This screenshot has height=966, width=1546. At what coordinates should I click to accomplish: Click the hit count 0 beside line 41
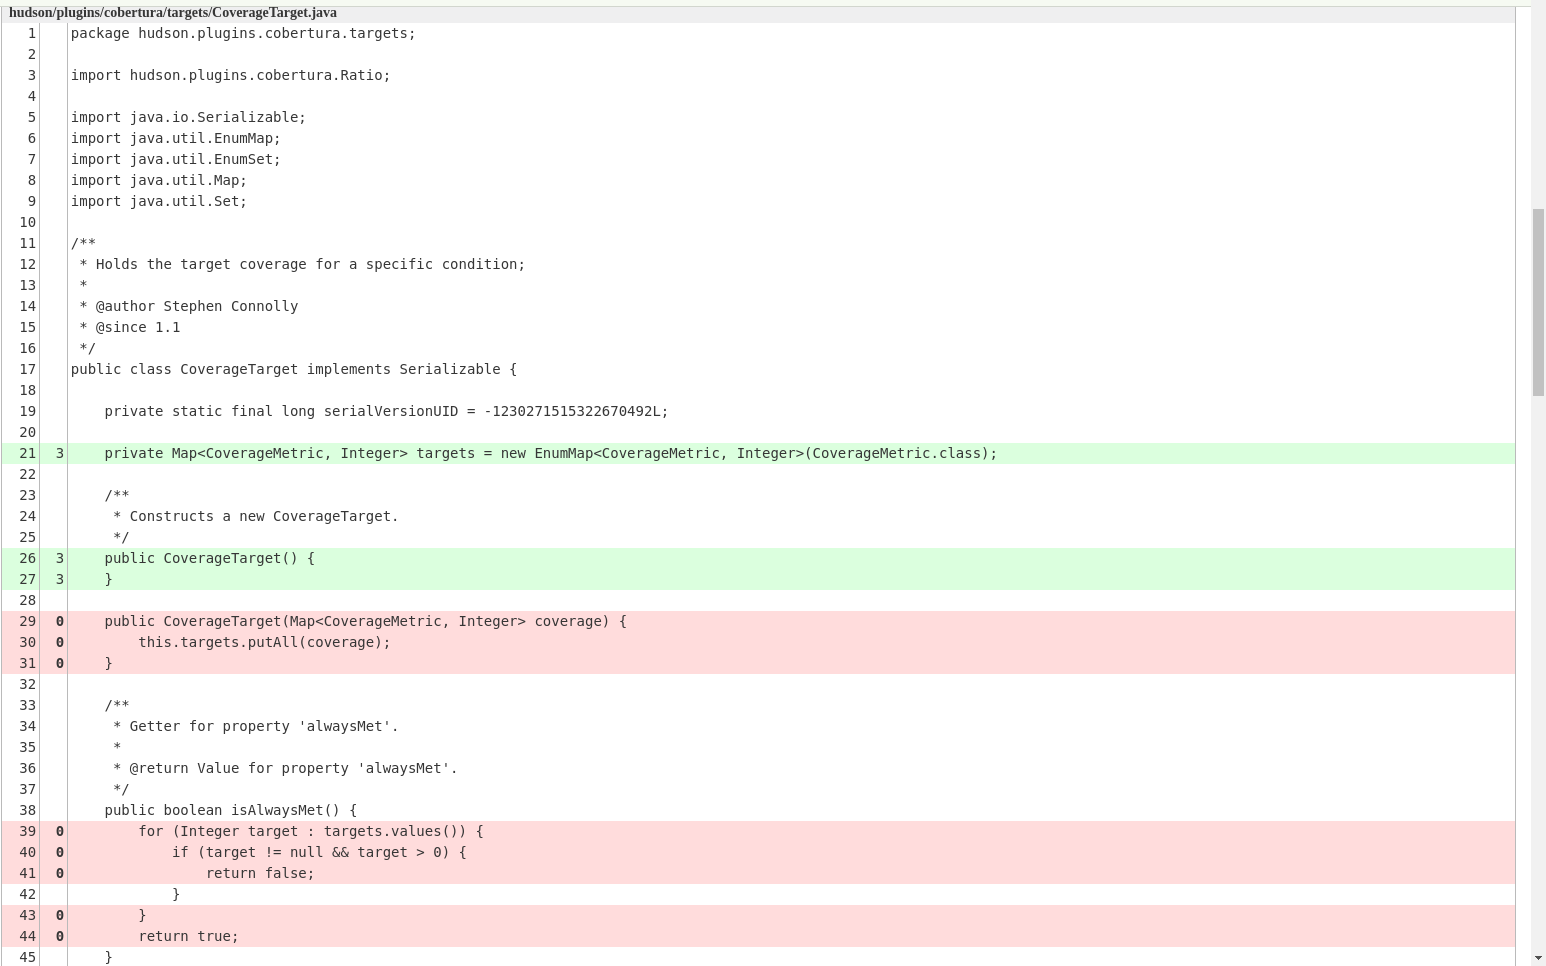(59, 873)
